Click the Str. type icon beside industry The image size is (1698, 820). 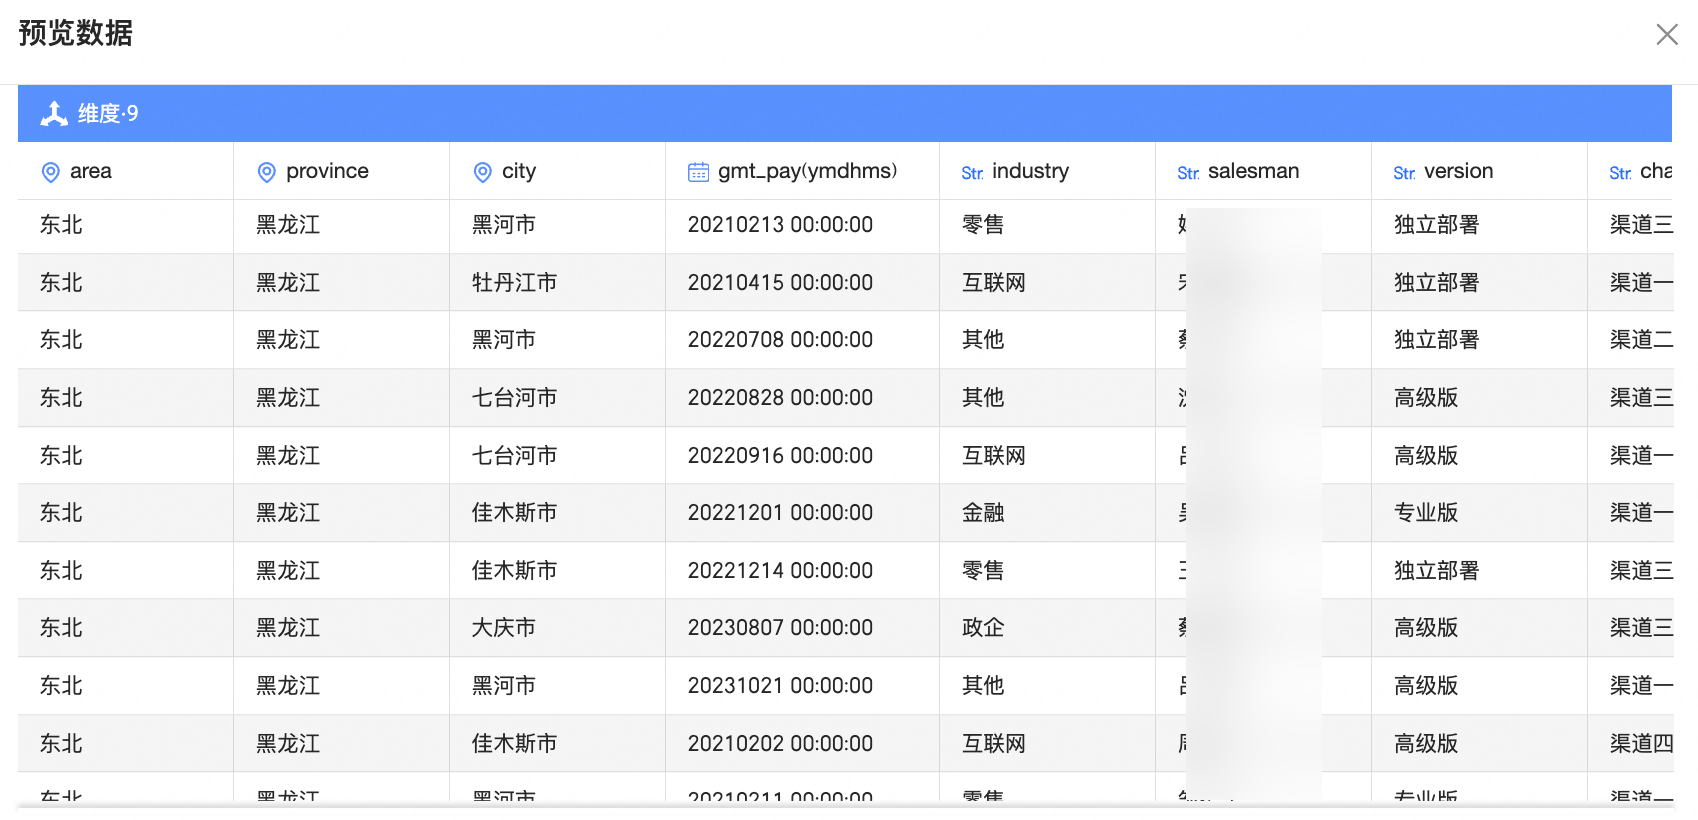point(972,173)
